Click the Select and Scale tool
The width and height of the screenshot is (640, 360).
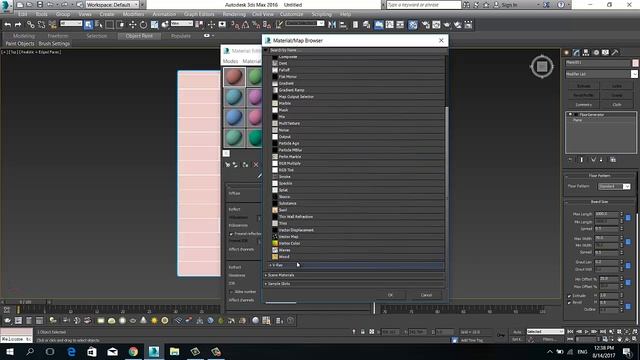point(154,25)
